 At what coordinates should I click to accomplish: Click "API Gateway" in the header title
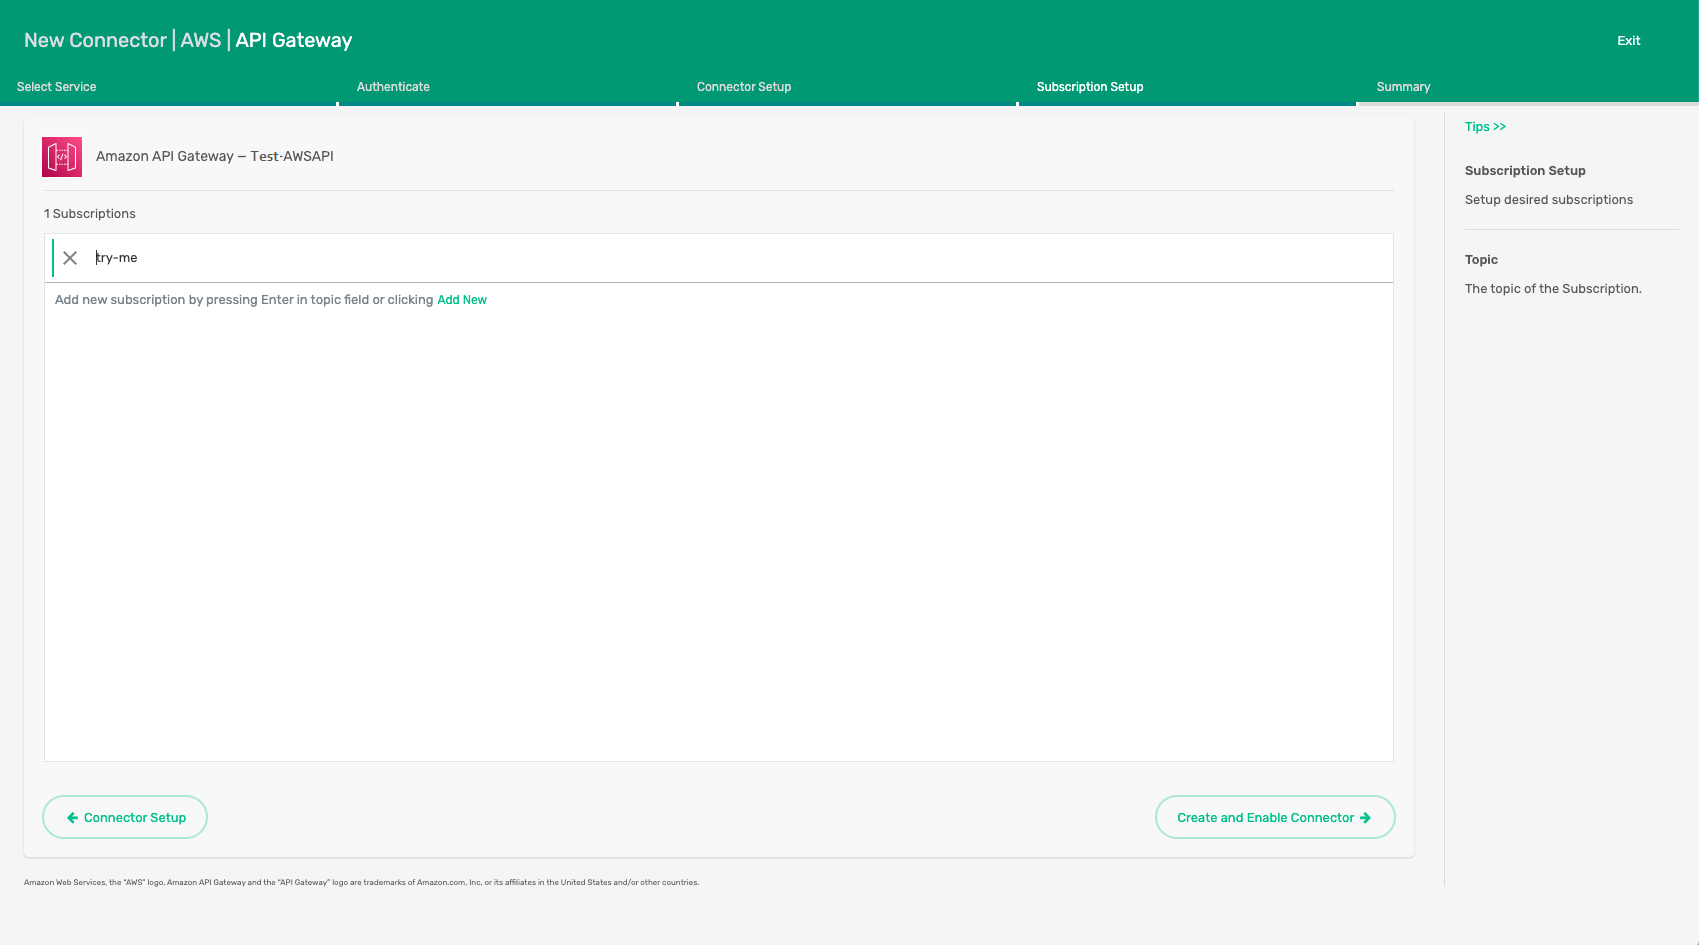pyautogui.click(x=294, y=41)
